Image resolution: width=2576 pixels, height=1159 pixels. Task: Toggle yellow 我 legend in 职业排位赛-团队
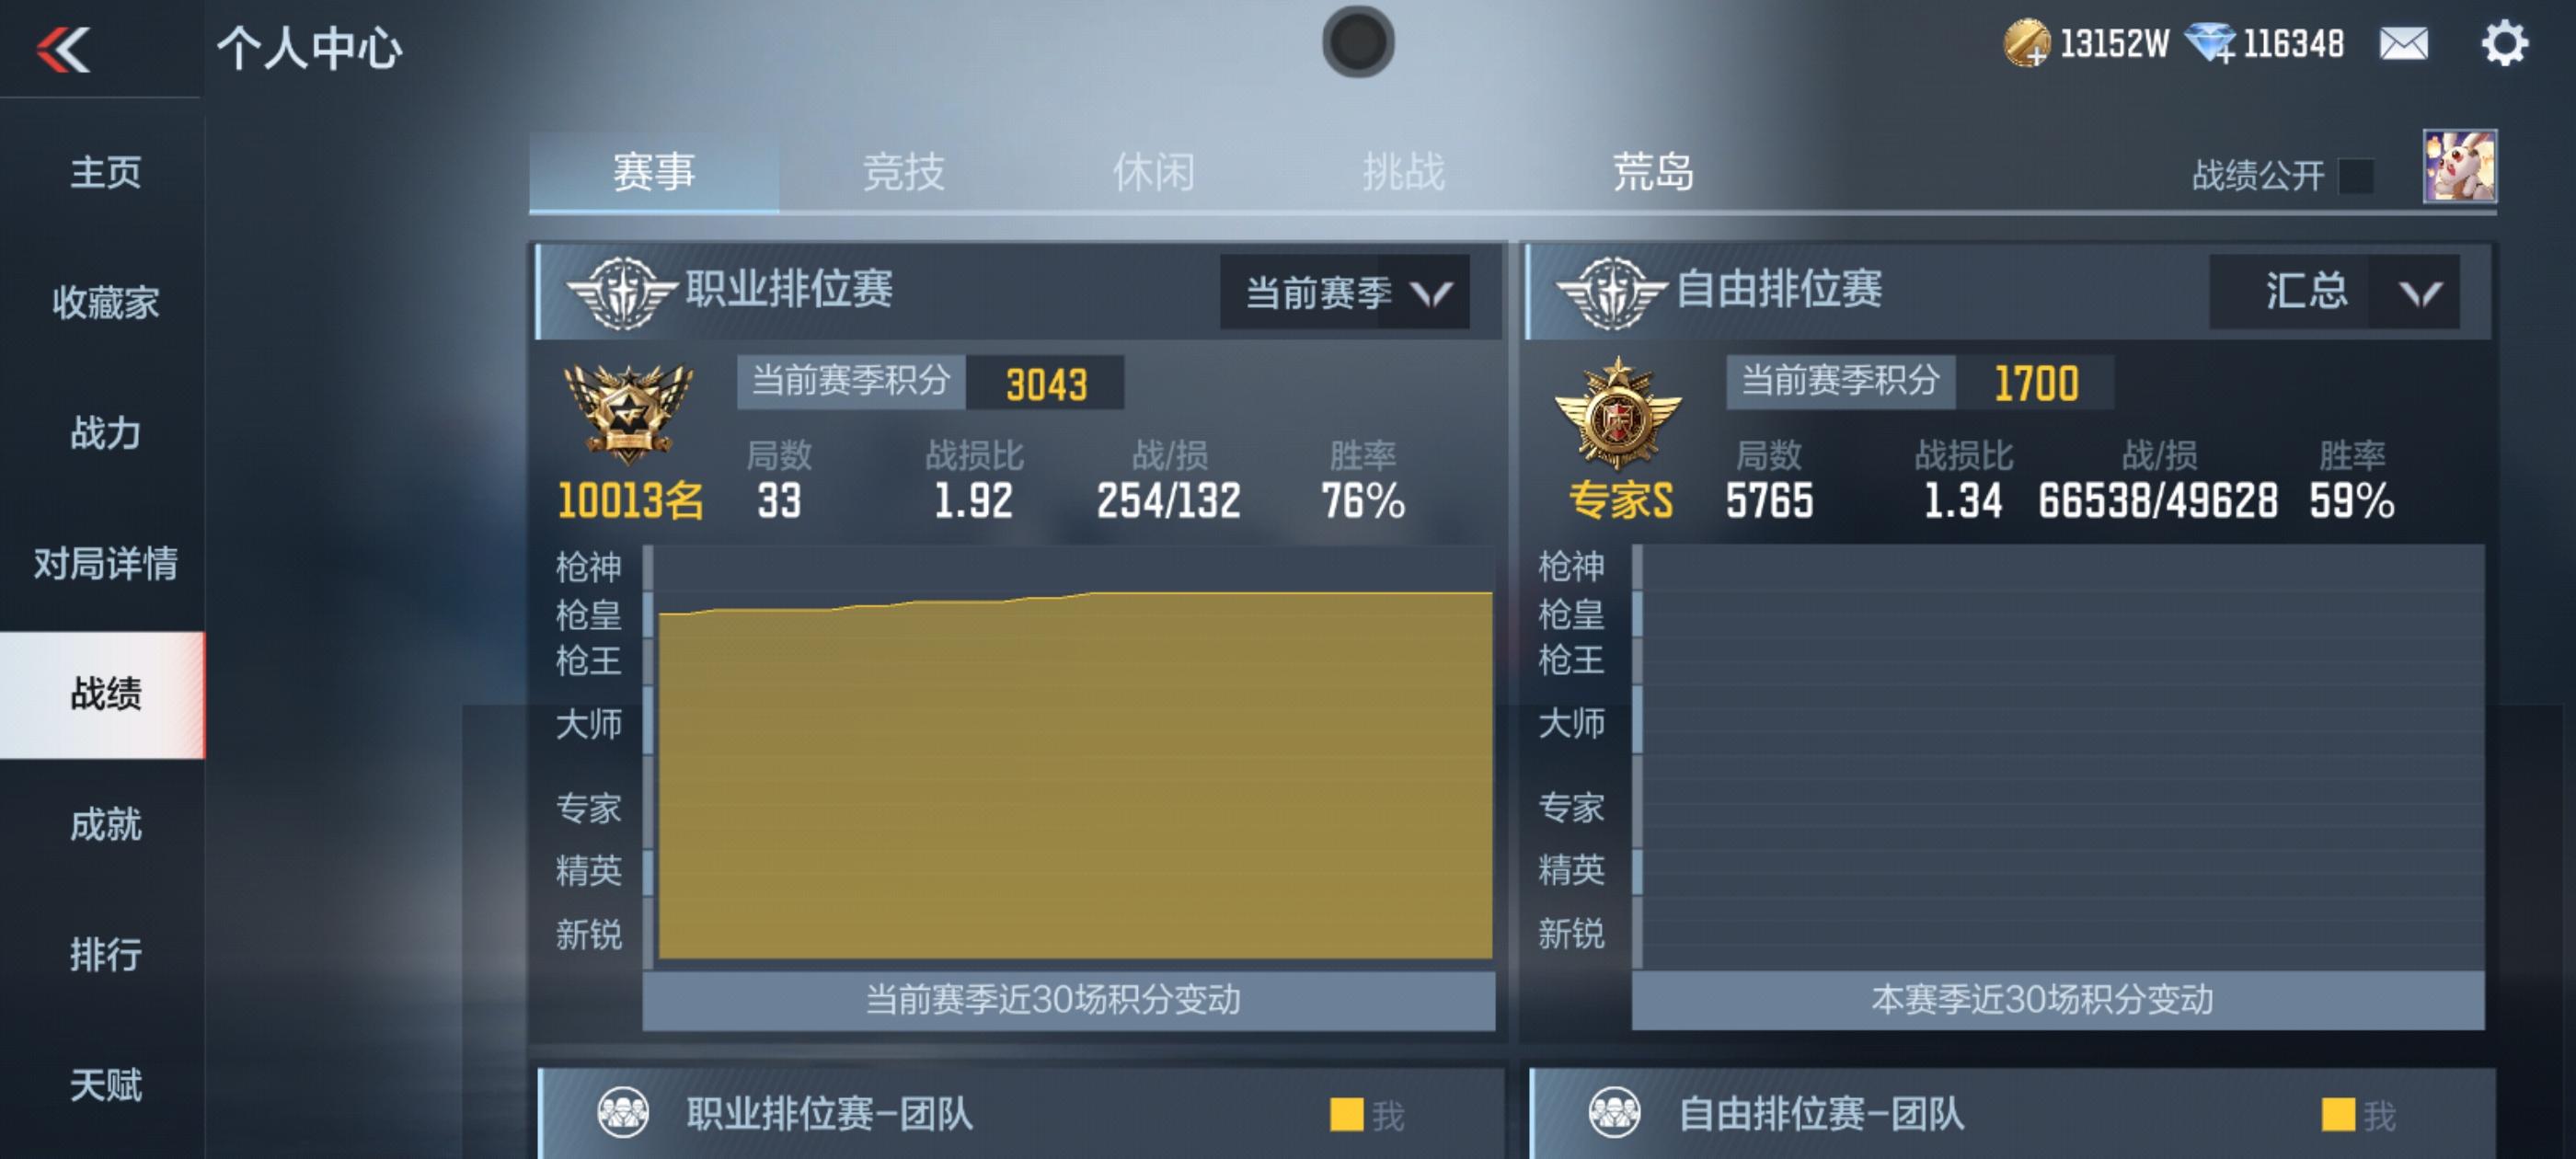click(1367, 1114)
